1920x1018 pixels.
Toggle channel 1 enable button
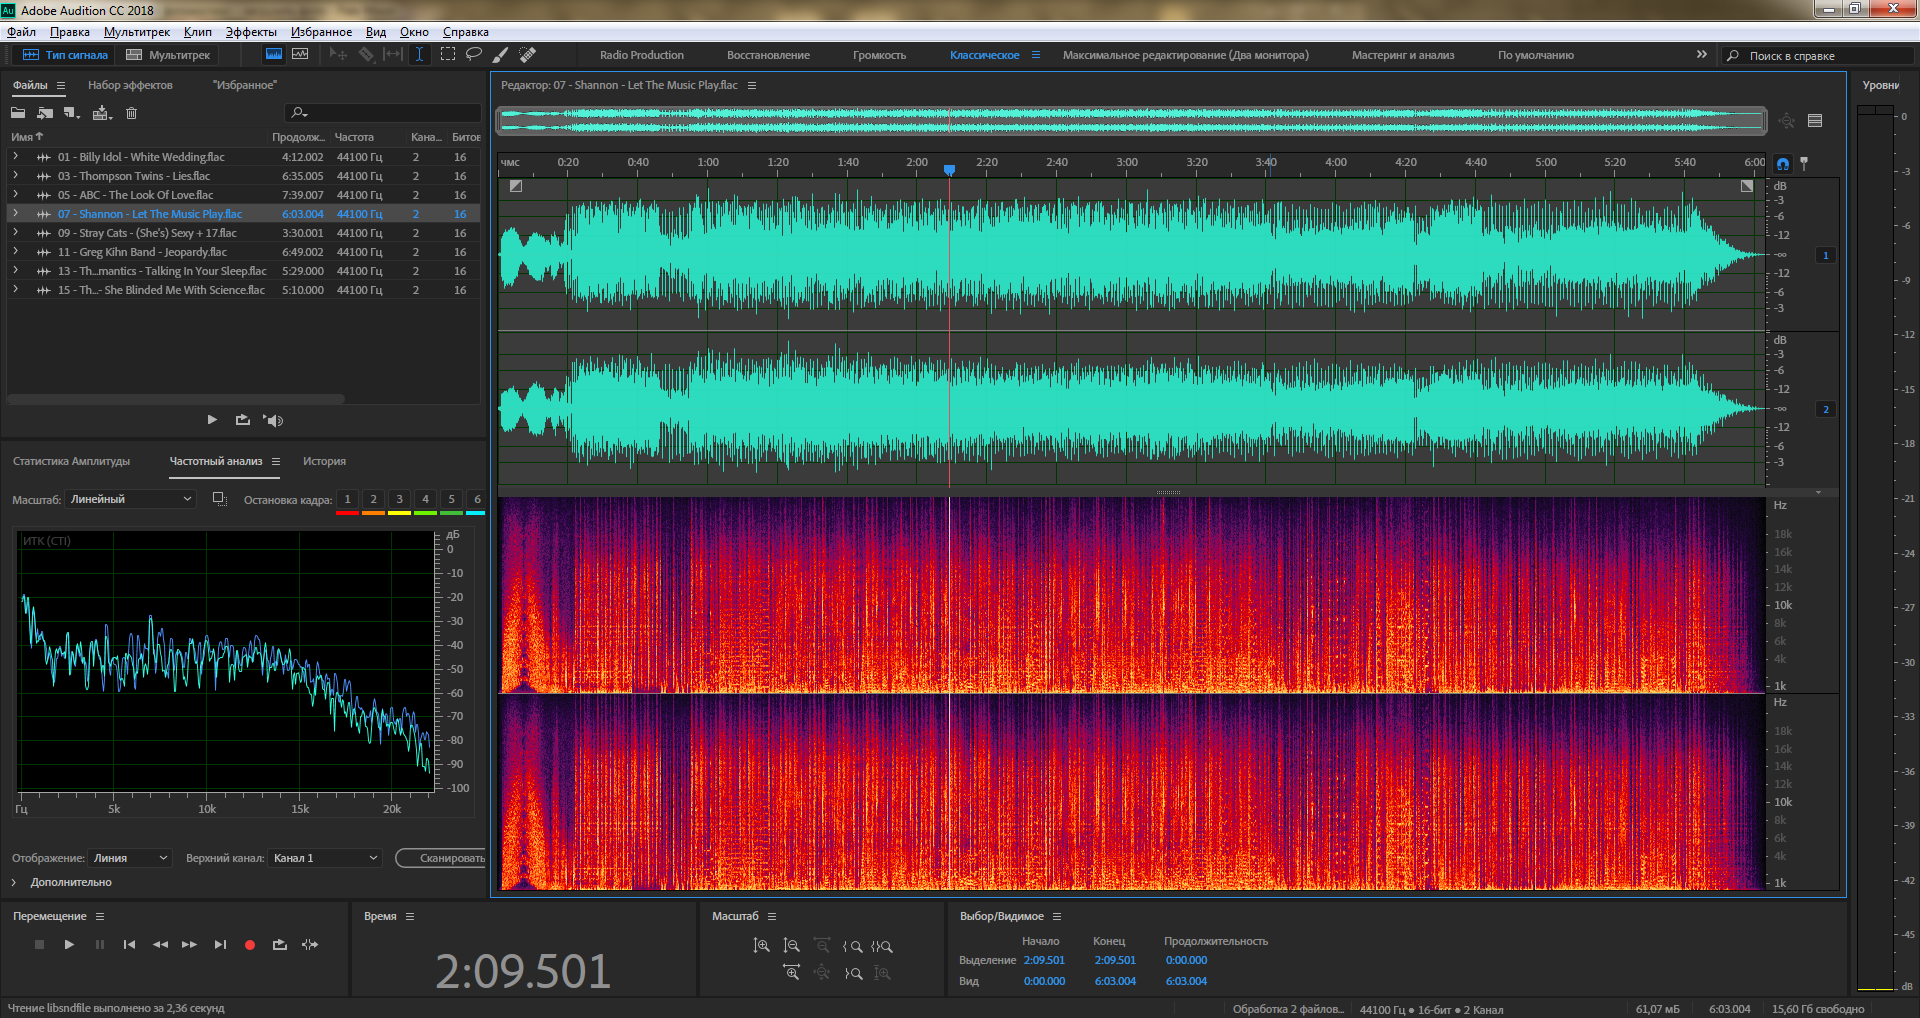1826,255
